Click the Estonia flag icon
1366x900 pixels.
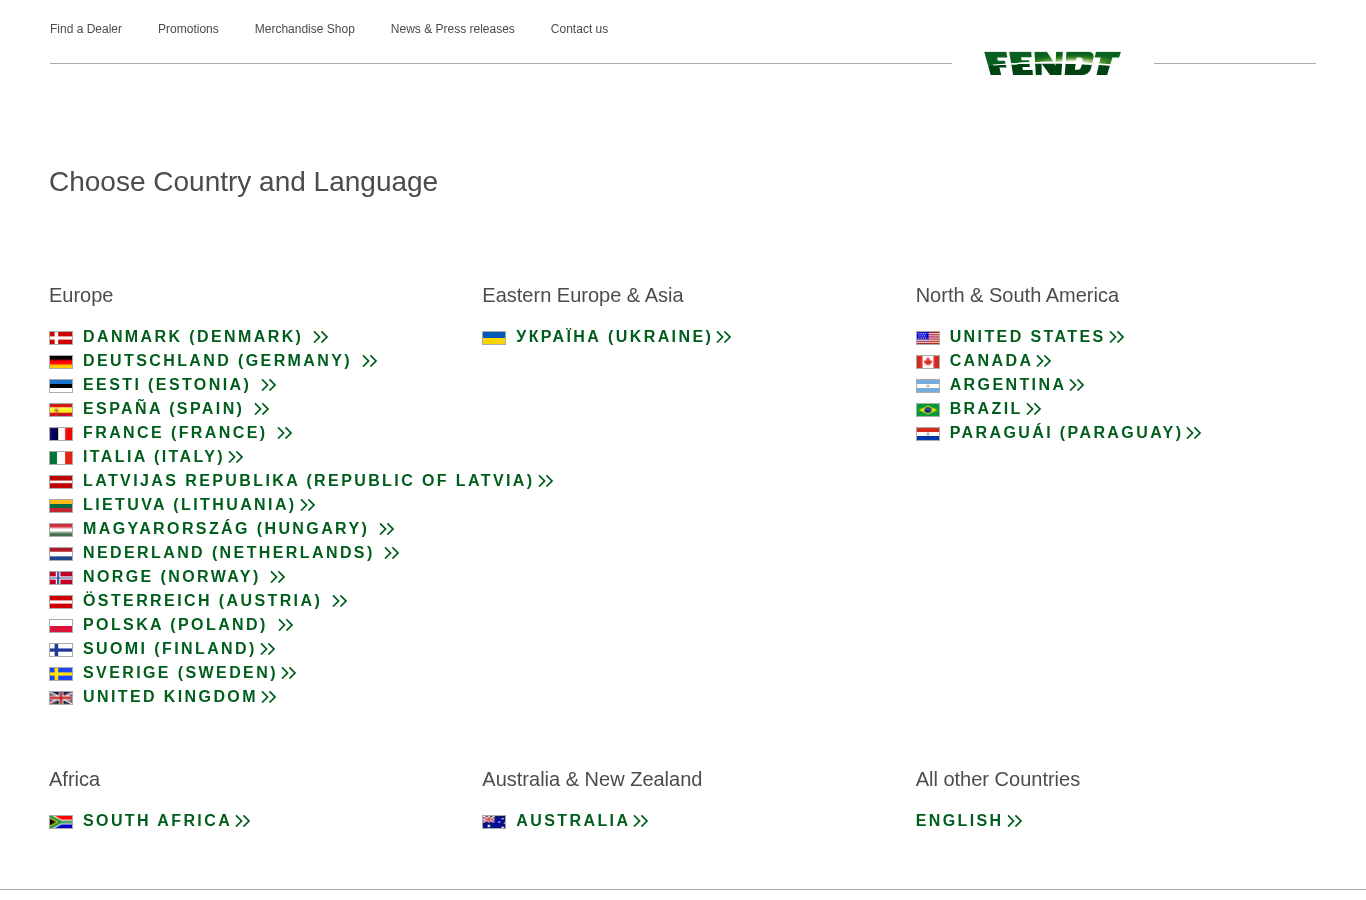pyautogui.click(x=61, y=386)
